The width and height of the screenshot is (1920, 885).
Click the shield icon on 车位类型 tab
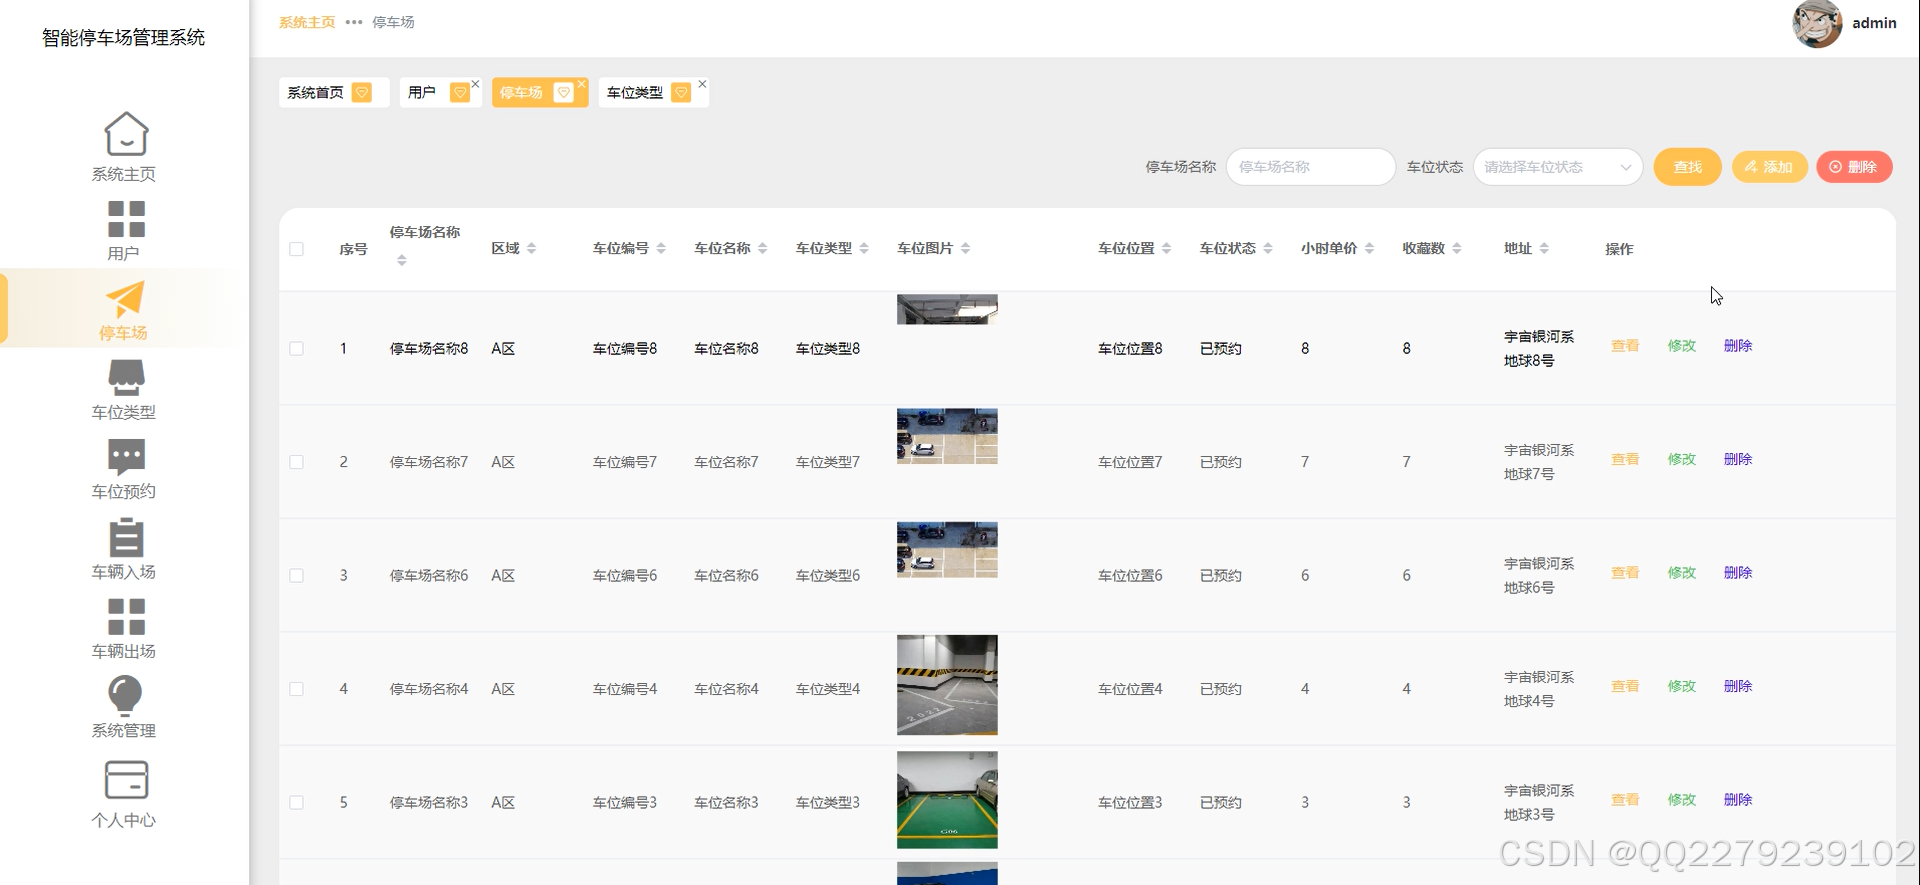(681, 92)
